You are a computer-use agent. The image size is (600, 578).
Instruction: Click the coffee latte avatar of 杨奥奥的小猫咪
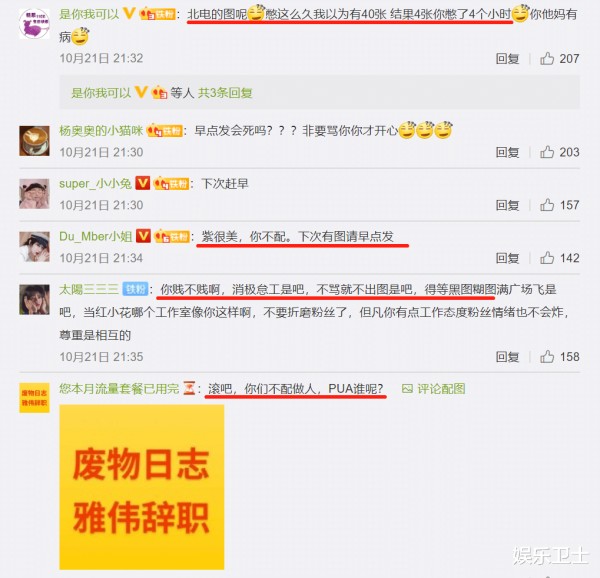tap(34, 141)
